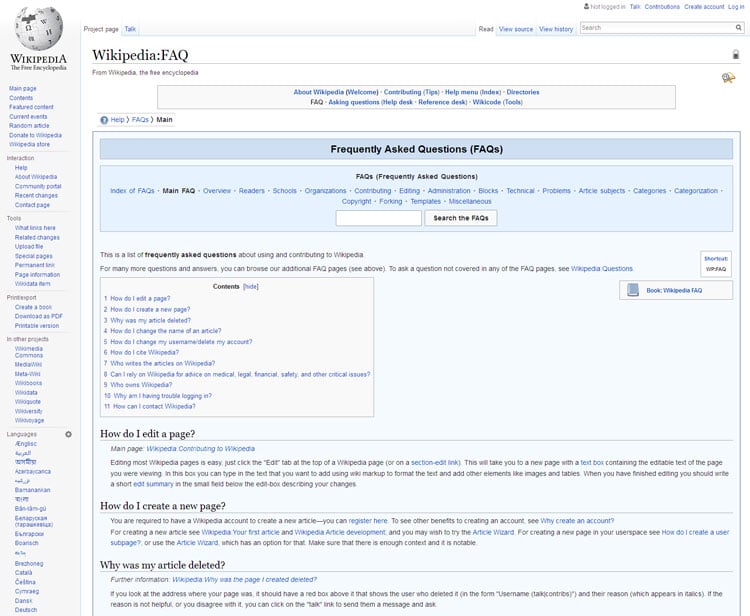
Task: Jump to How do I edit a page? in Contents
Action: (x=140, y=298)
